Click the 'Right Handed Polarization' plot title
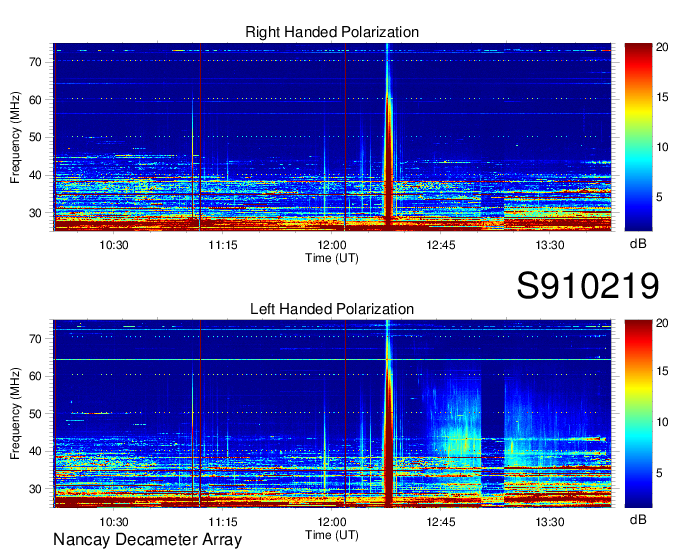The height and width of the screenshot is (552, 680). pyautogui.click(x=332, y=32)
